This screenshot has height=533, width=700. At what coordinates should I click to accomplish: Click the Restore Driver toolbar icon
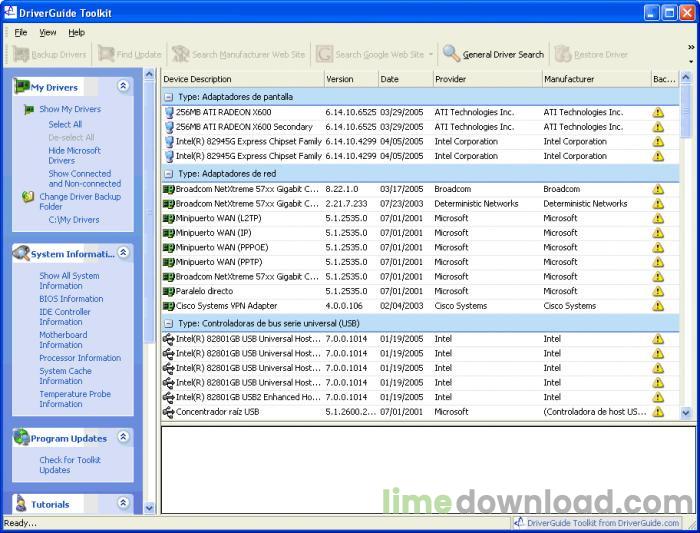(563, 54)
